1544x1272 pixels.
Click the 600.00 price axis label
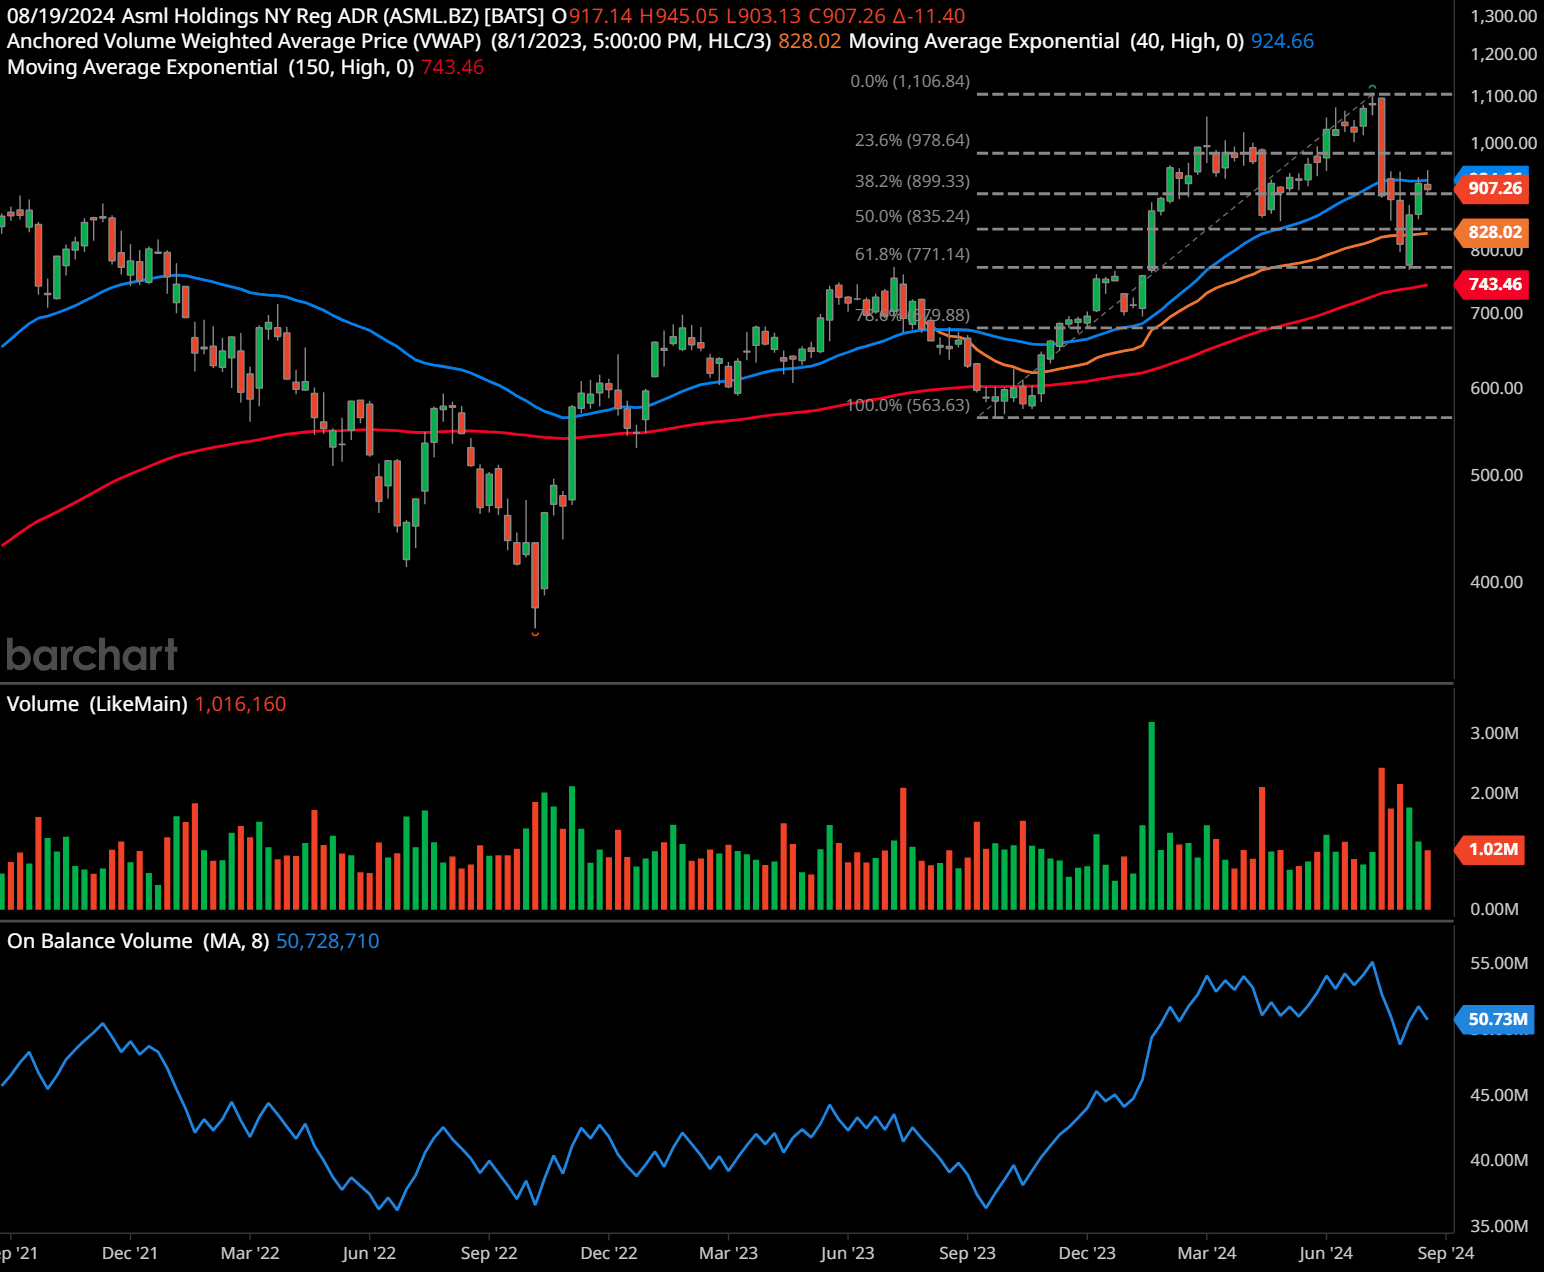tap(1496, 388)
